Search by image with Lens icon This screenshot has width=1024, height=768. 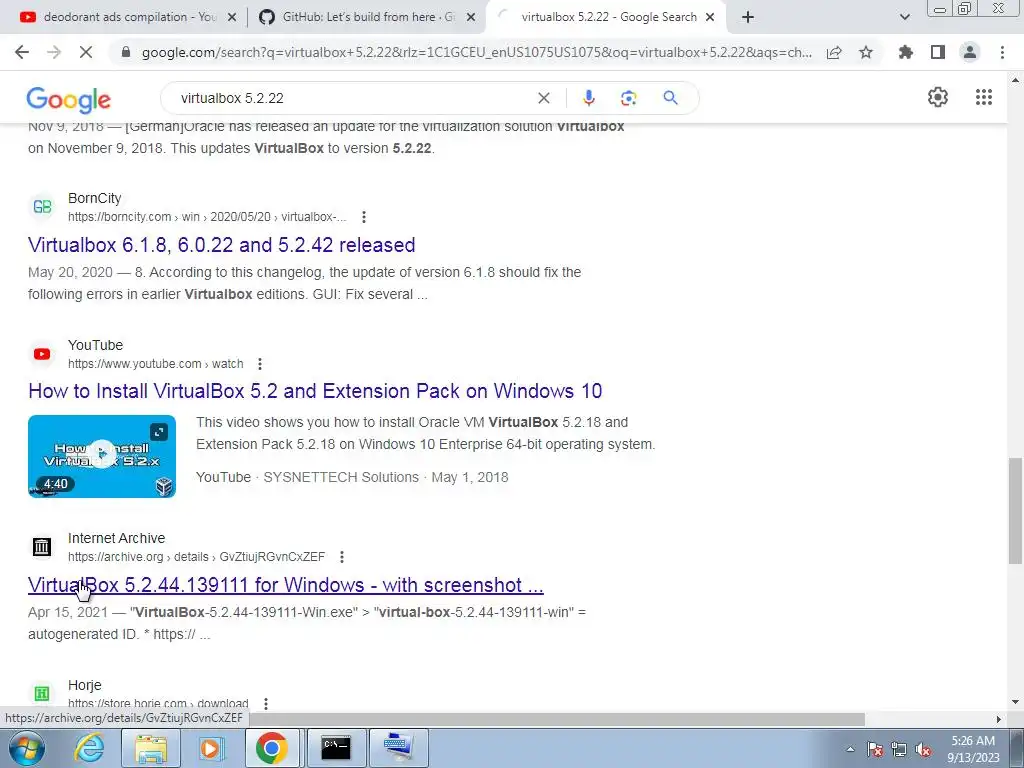628,98
